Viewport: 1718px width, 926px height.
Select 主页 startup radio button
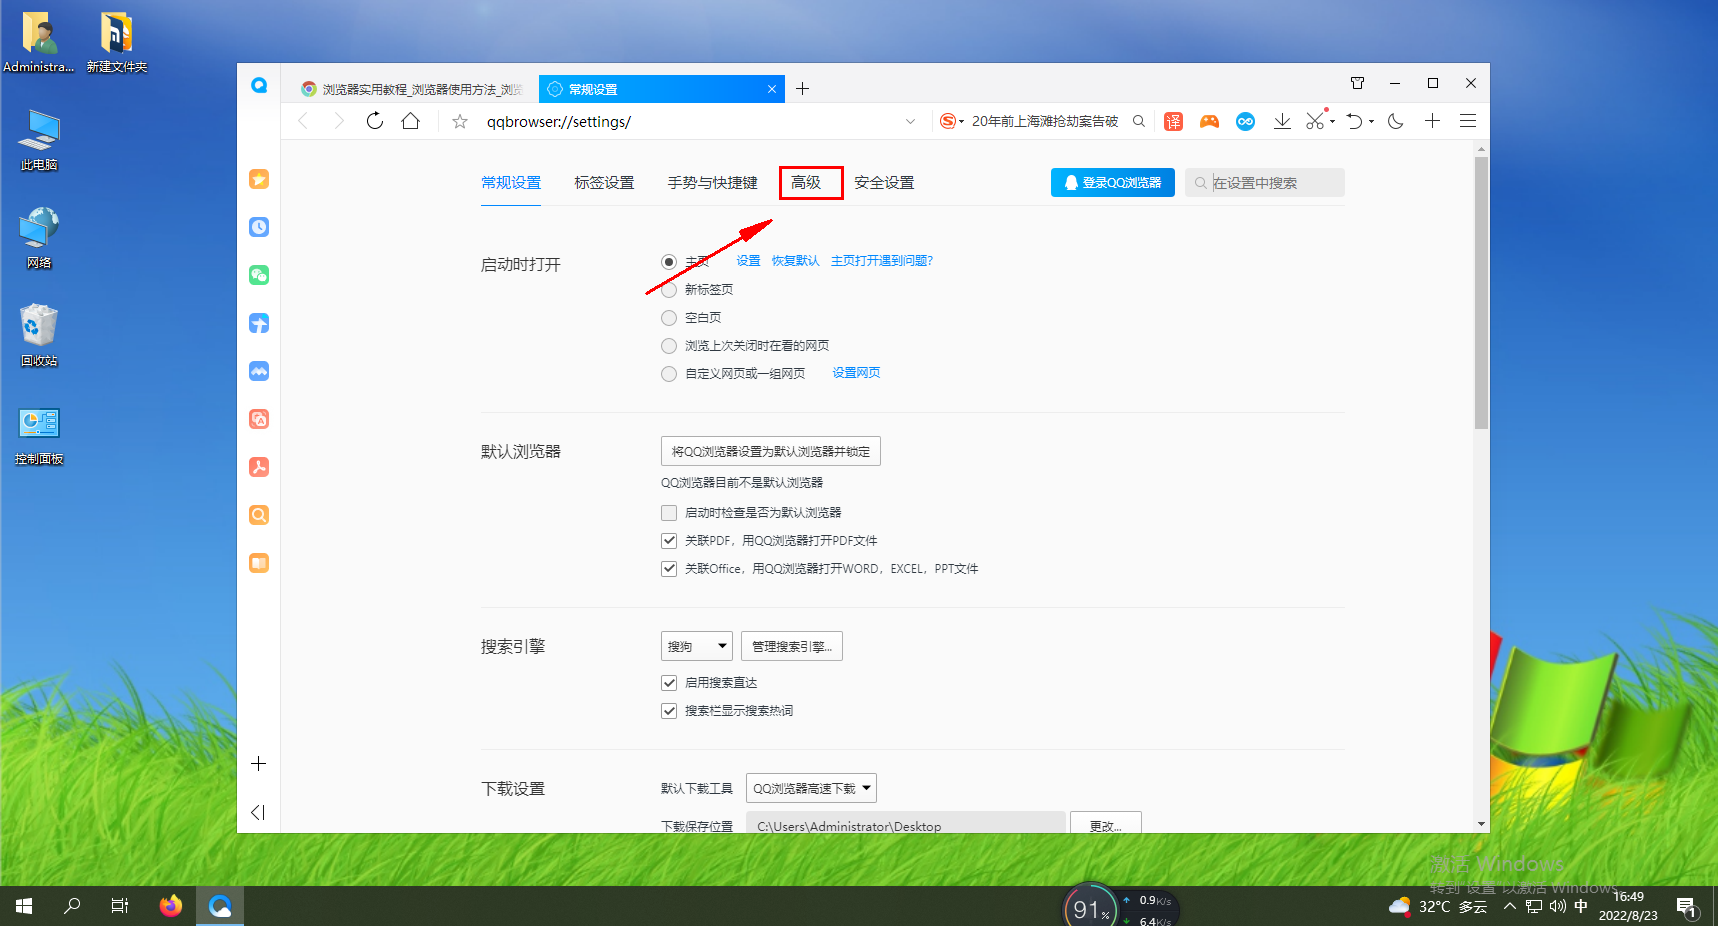coord(669,262)
